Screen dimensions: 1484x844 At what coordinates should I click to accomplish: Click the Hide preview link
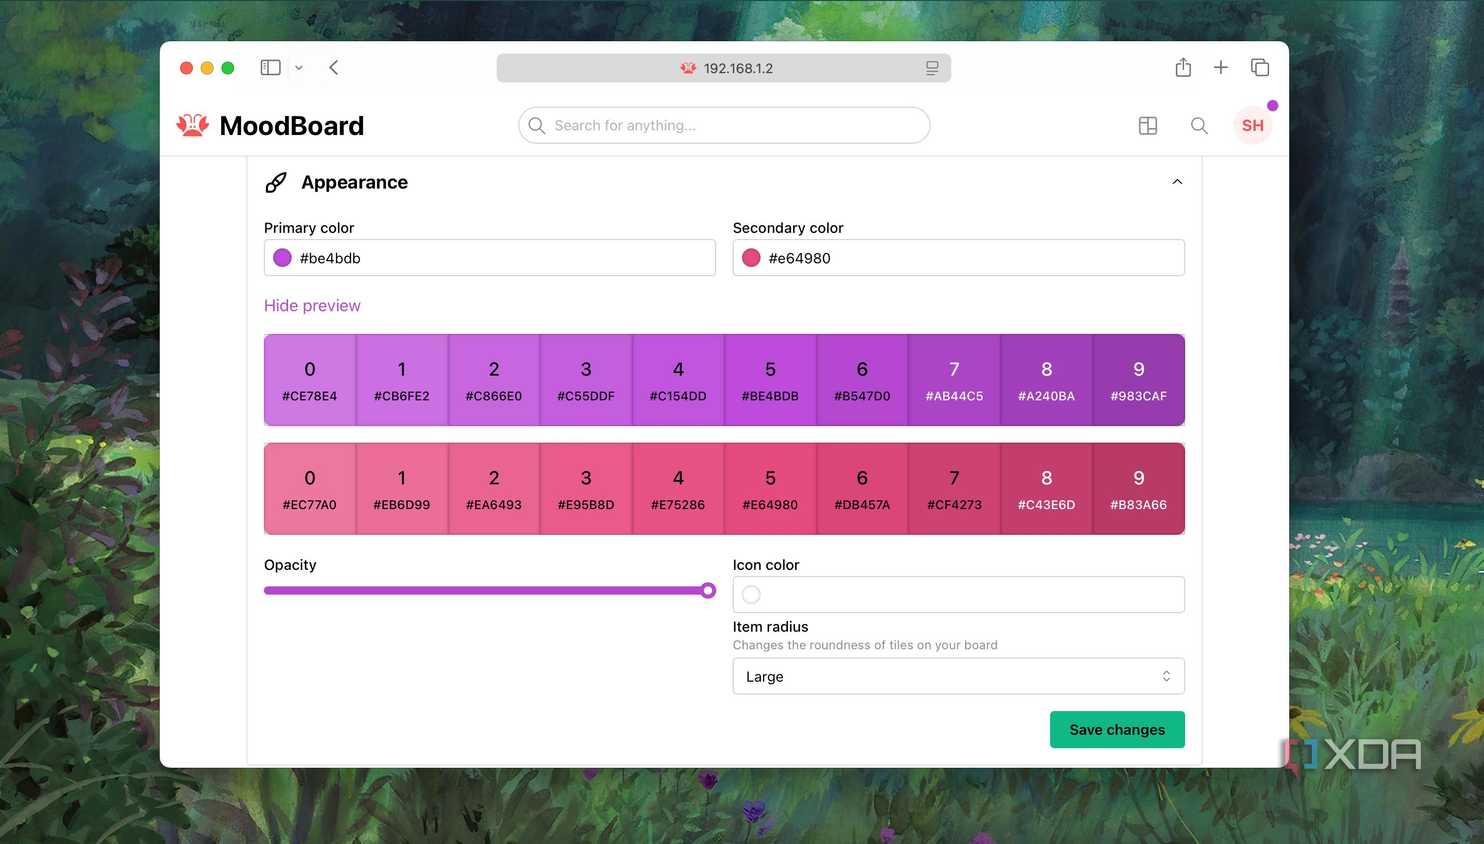[x=312, y=306]
